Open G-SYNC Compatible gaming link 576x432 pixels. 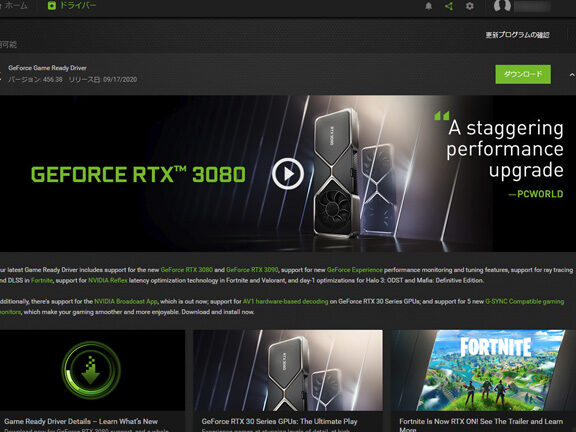coord(525,301)
